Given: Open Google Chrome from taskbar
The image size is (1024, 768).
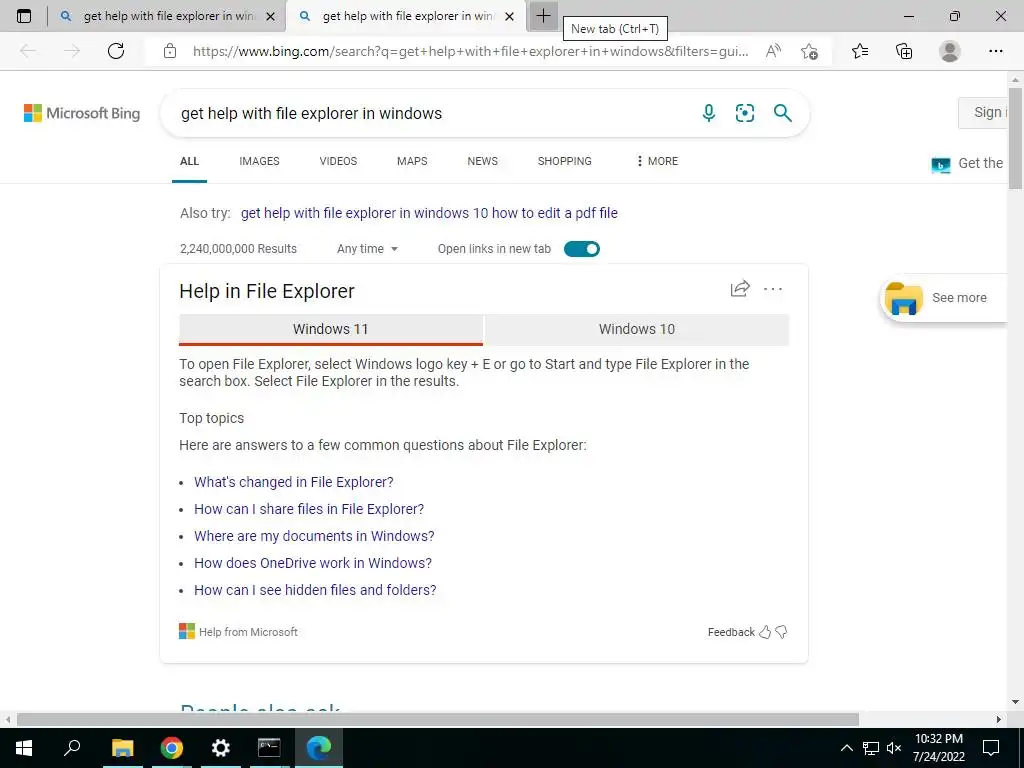Looking at the screenshot, I should tap(171, 747).
